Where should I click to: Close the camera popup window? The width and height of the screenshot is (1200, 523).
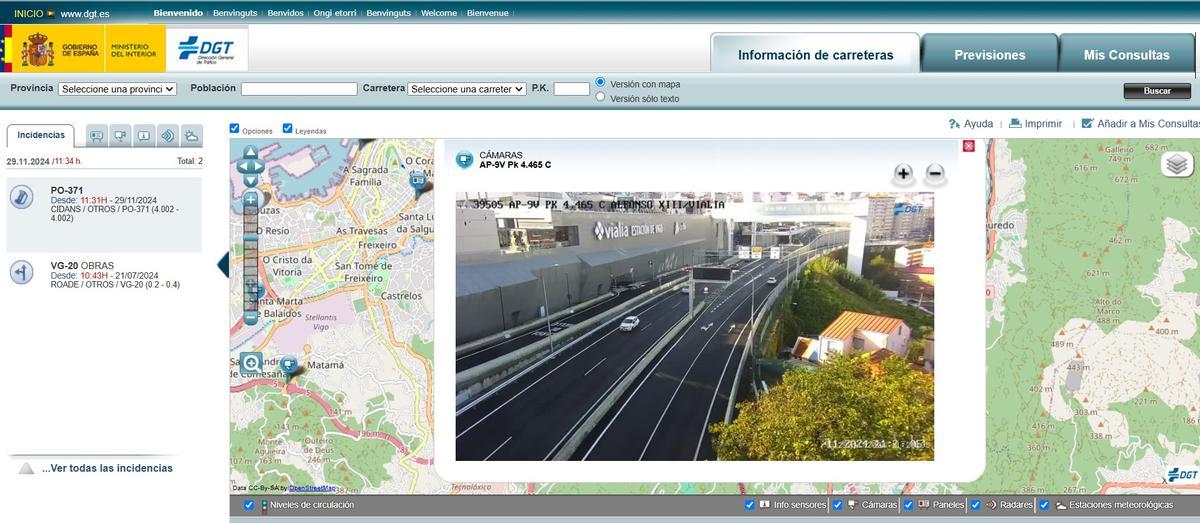pos(968,146)
